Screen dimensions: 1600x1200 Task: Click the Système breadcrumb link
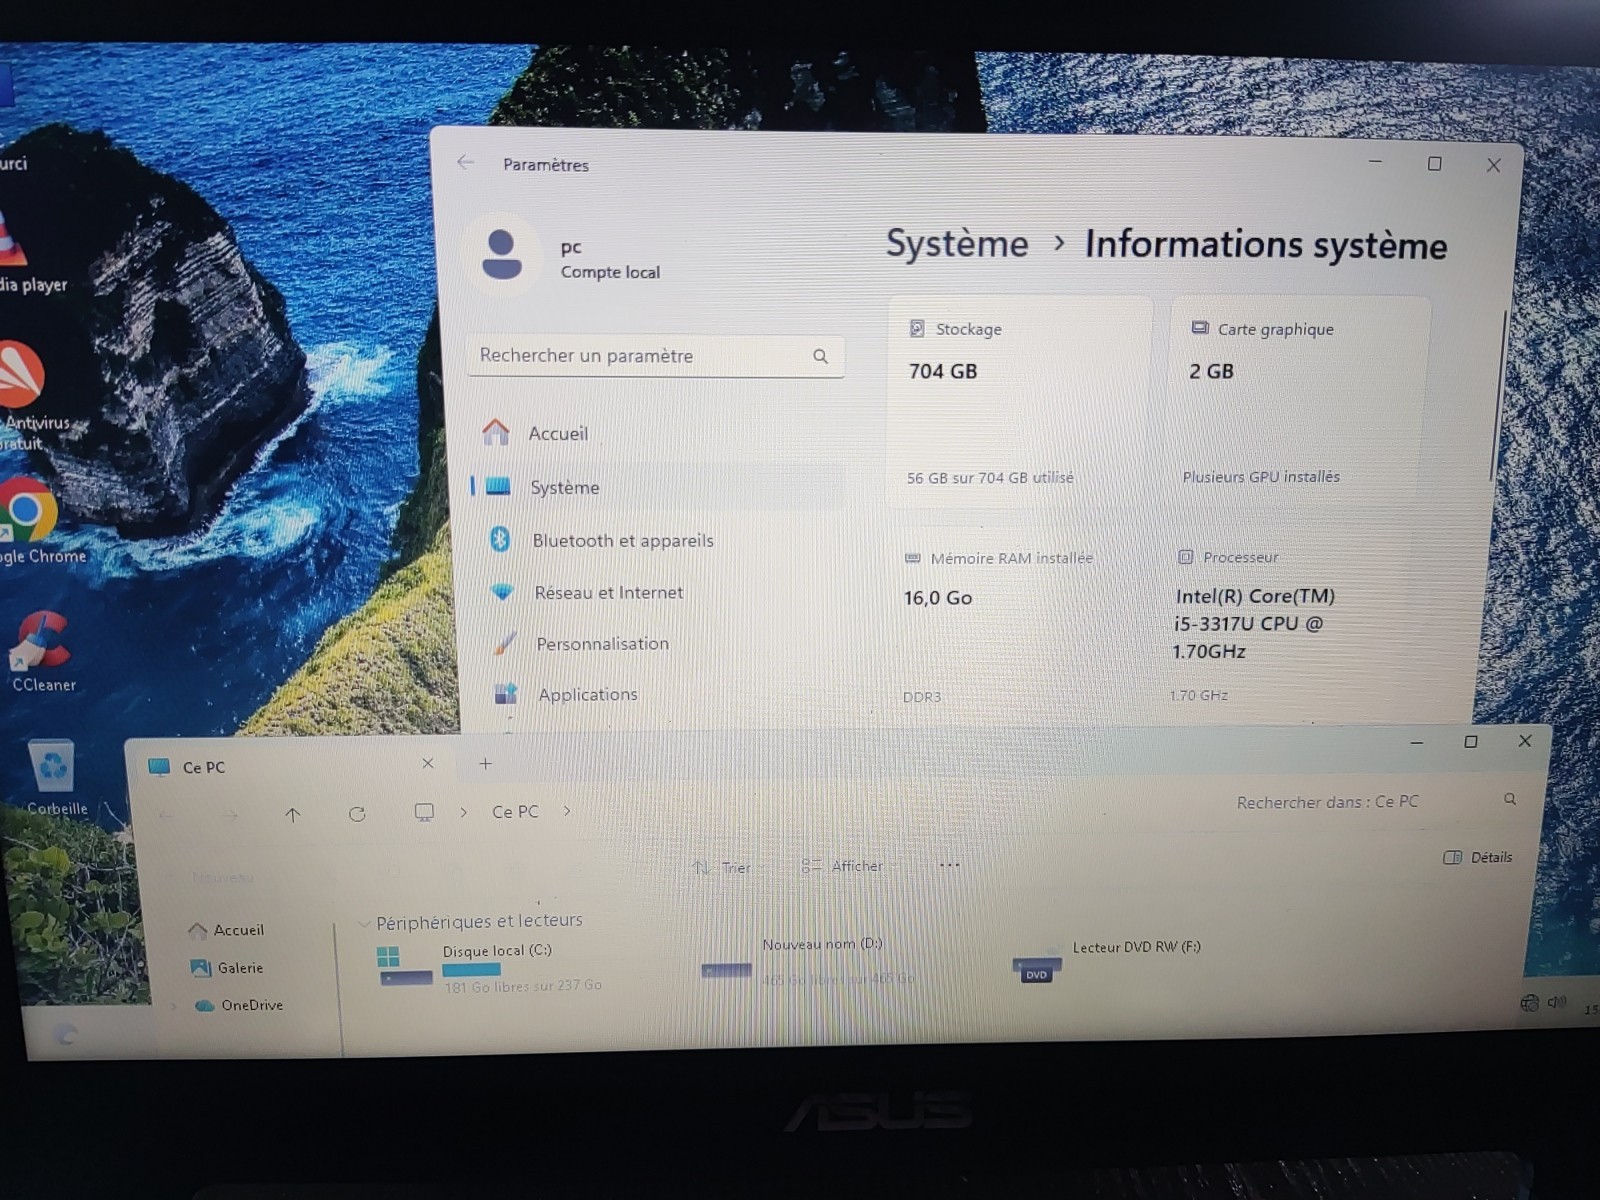957,244
